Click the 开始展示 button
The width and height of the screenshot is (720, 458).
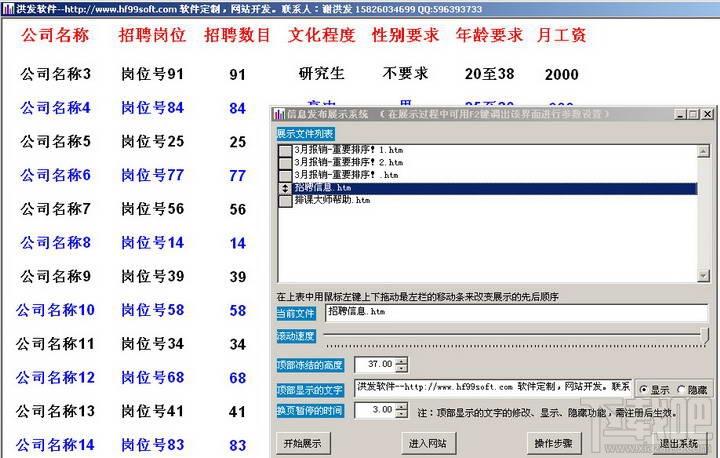[302, 443]
